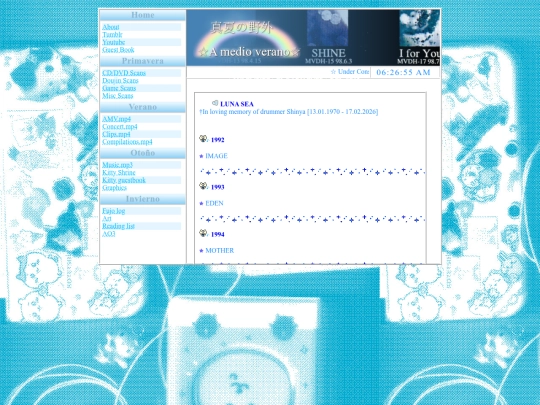Select the MOTHER album entry
The image size is (540, 405).
click(x=219, y=250)
